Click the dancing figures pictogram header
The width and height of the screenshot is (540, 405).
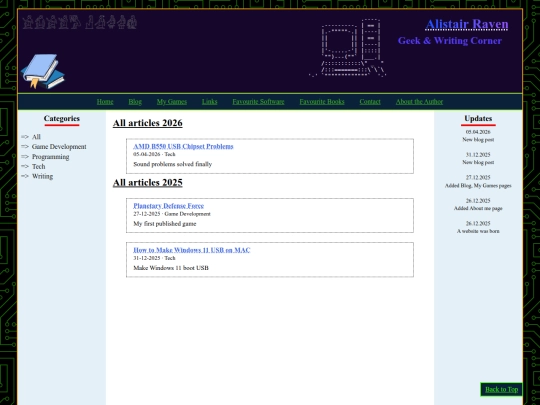[80, 22]
